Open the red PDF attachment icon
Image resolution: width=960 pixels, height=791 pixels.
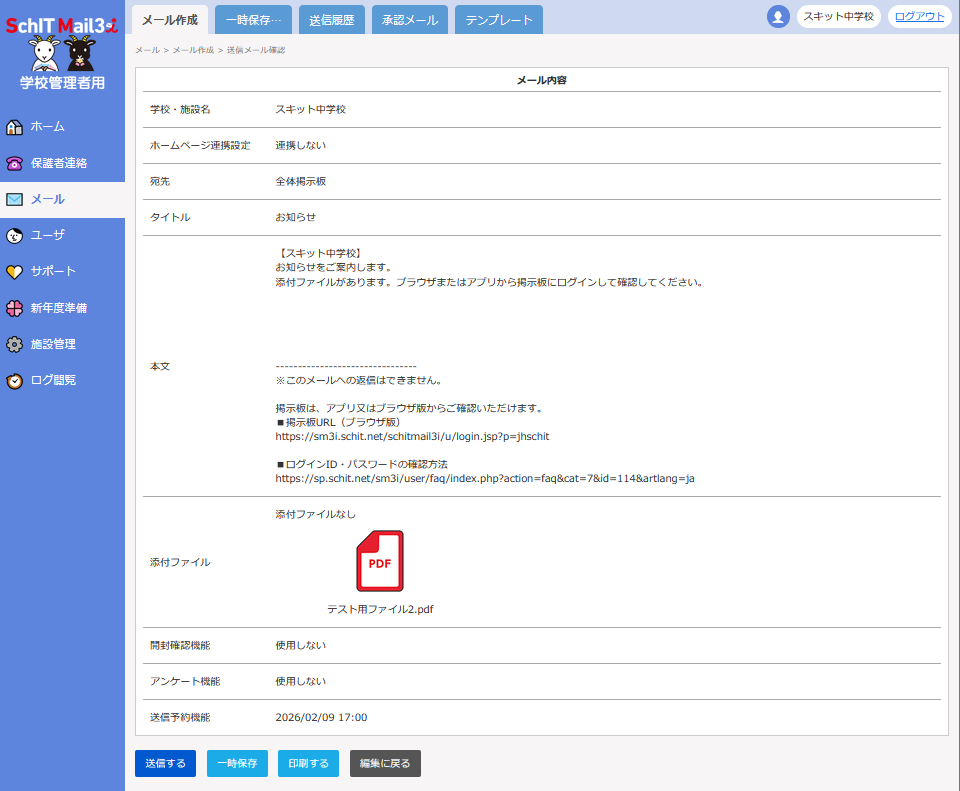380,561
